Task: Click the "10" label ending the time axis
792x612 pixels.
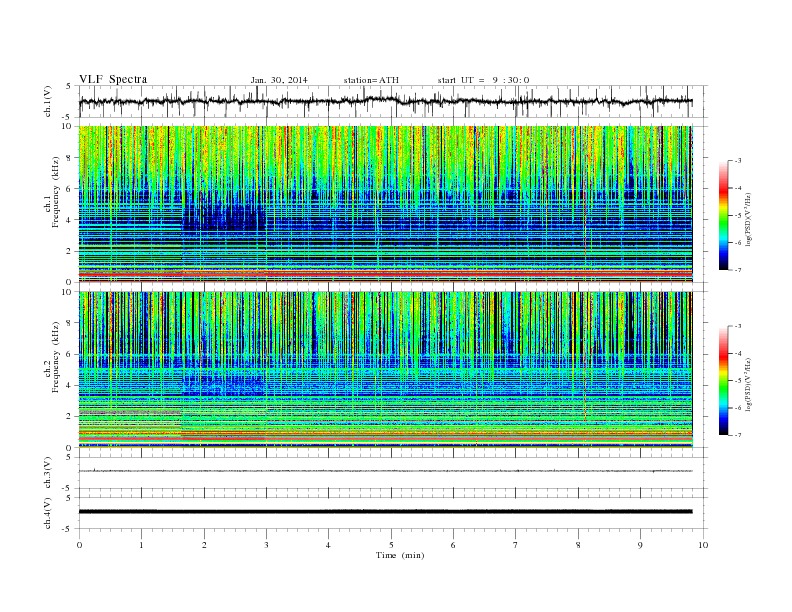Action: pos(703,545)
